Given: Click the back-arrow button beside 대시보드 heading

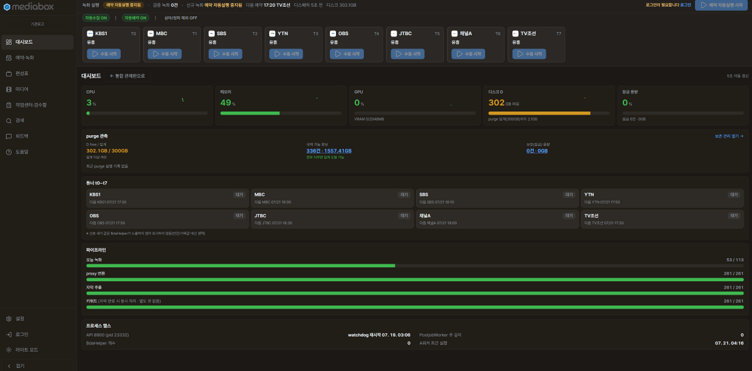Looking at the screenshot, I should [127, 76].
